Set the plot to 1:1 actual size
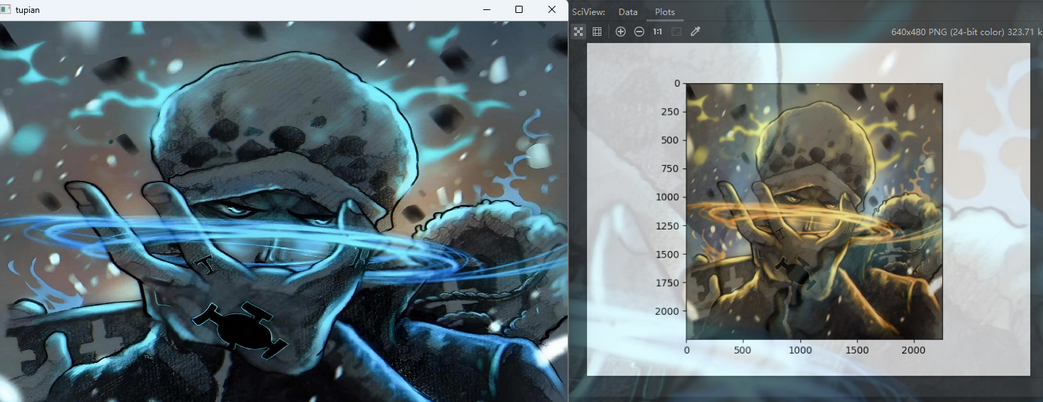Viewport: 1043px width, 402px height. [x=657, y=31]
